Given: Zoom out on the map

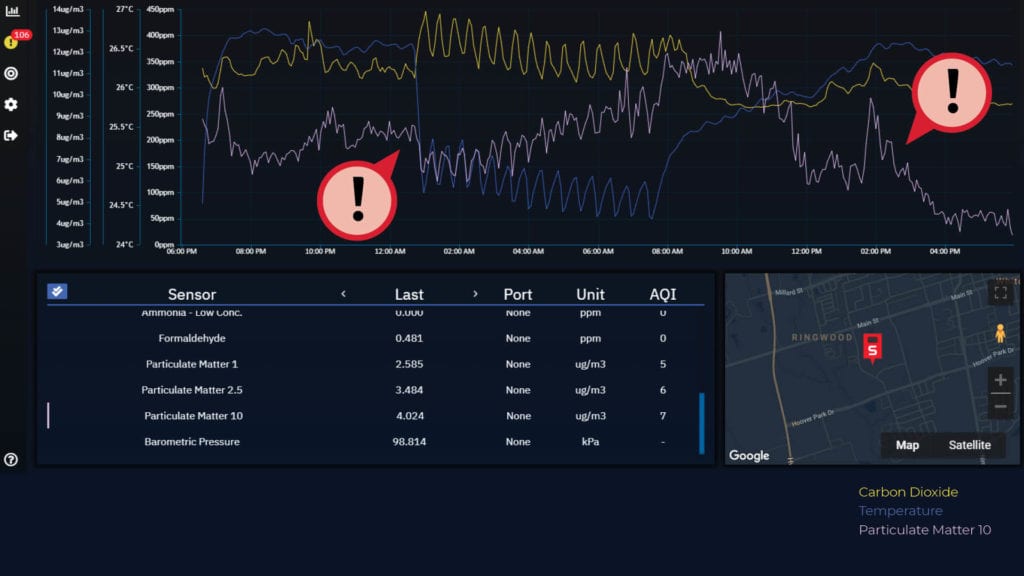Looking at the screenshot, I should coord(1000,406).
